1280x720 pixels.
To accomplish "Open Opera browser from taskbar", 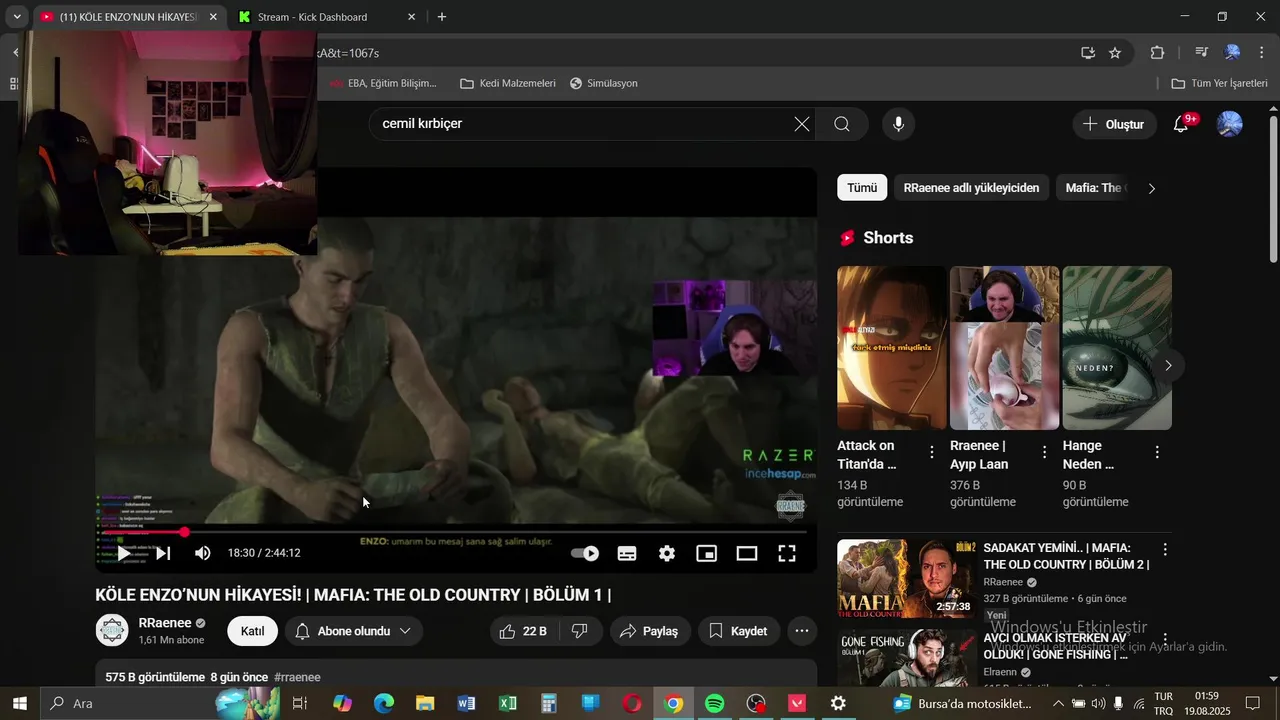I will [x=632, y=704].
